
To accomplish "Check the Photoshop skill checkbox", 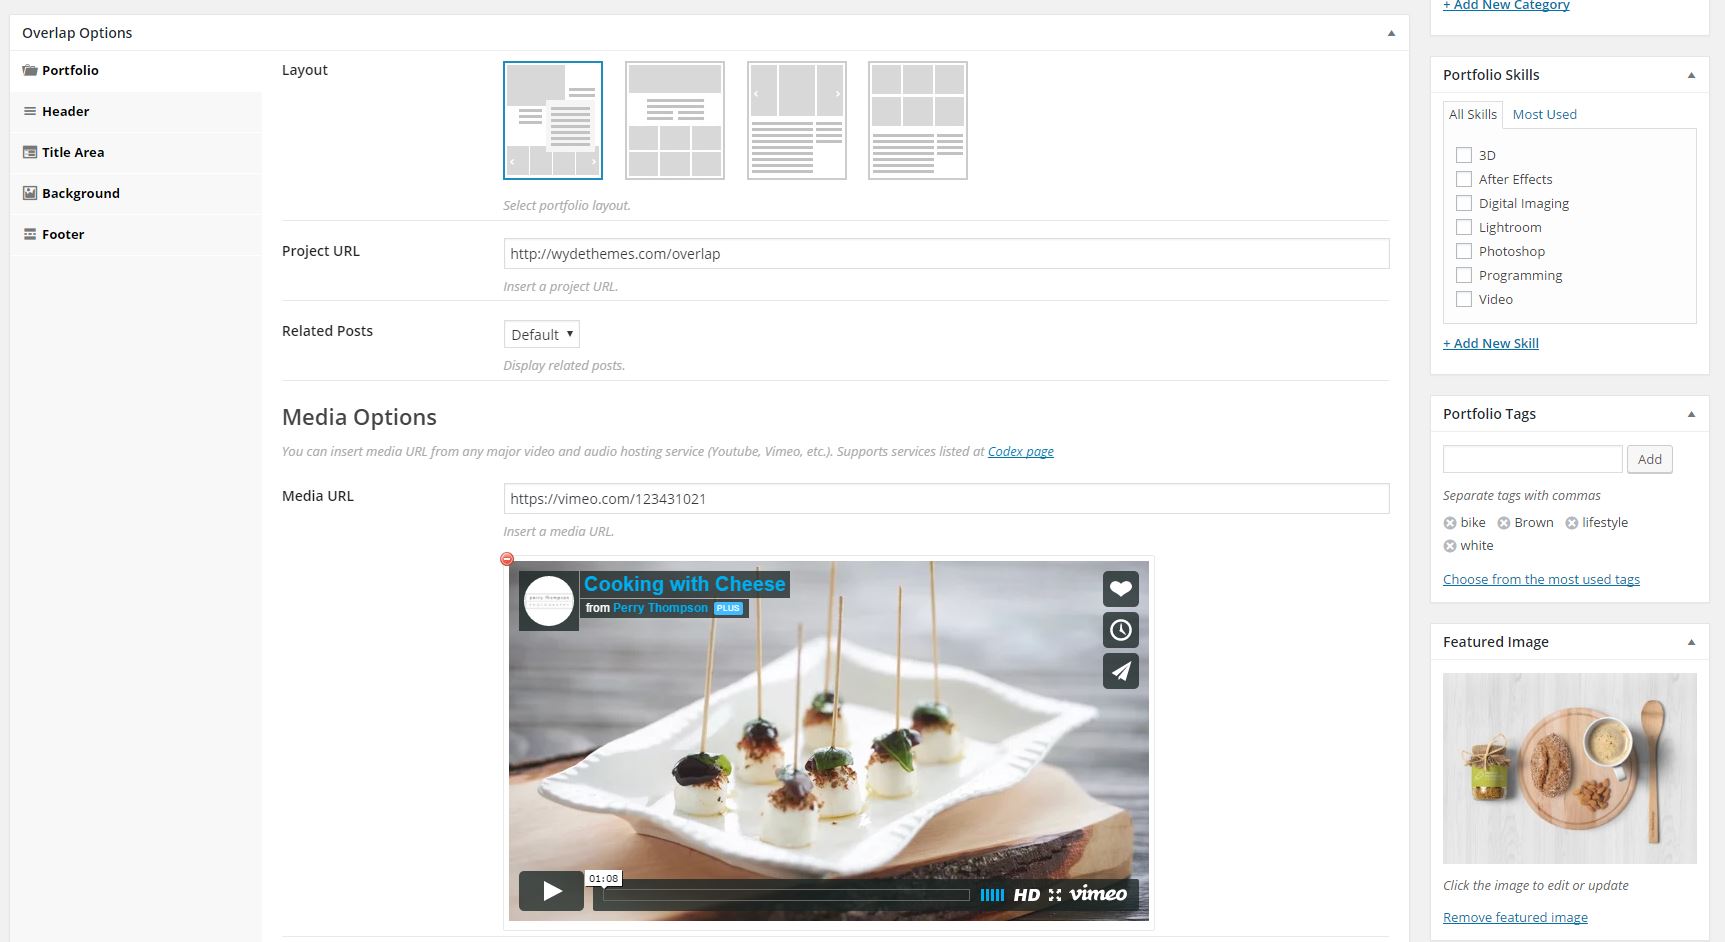I will point(1464,251).
